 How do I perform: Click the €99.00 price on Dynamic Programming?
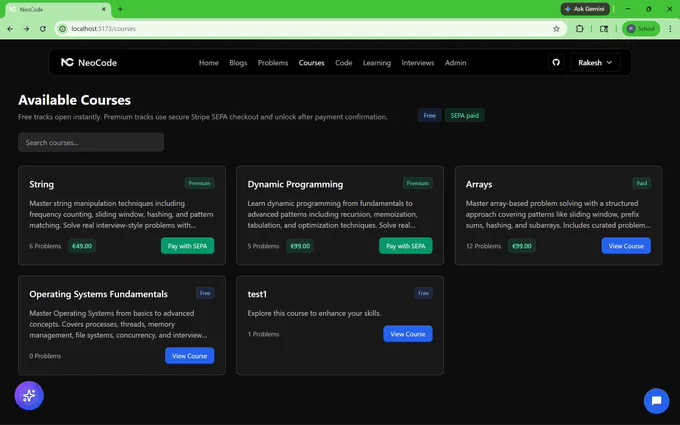coord(300,246)
